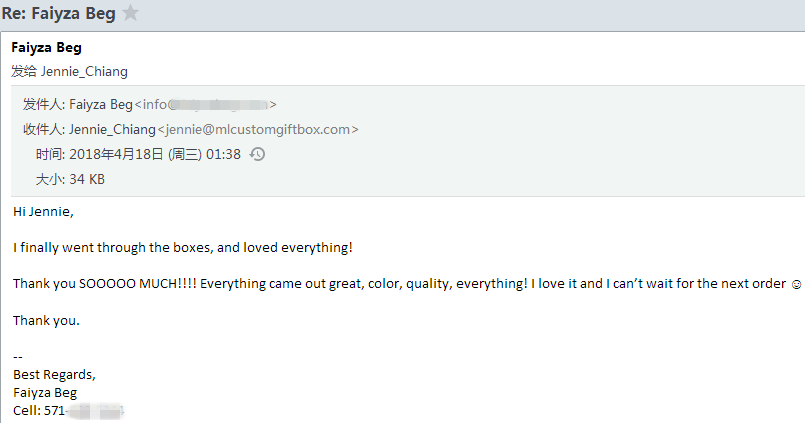805x423 pixels.
Task: Click the smiley emoji in the message
Action: tap(796, 284)
